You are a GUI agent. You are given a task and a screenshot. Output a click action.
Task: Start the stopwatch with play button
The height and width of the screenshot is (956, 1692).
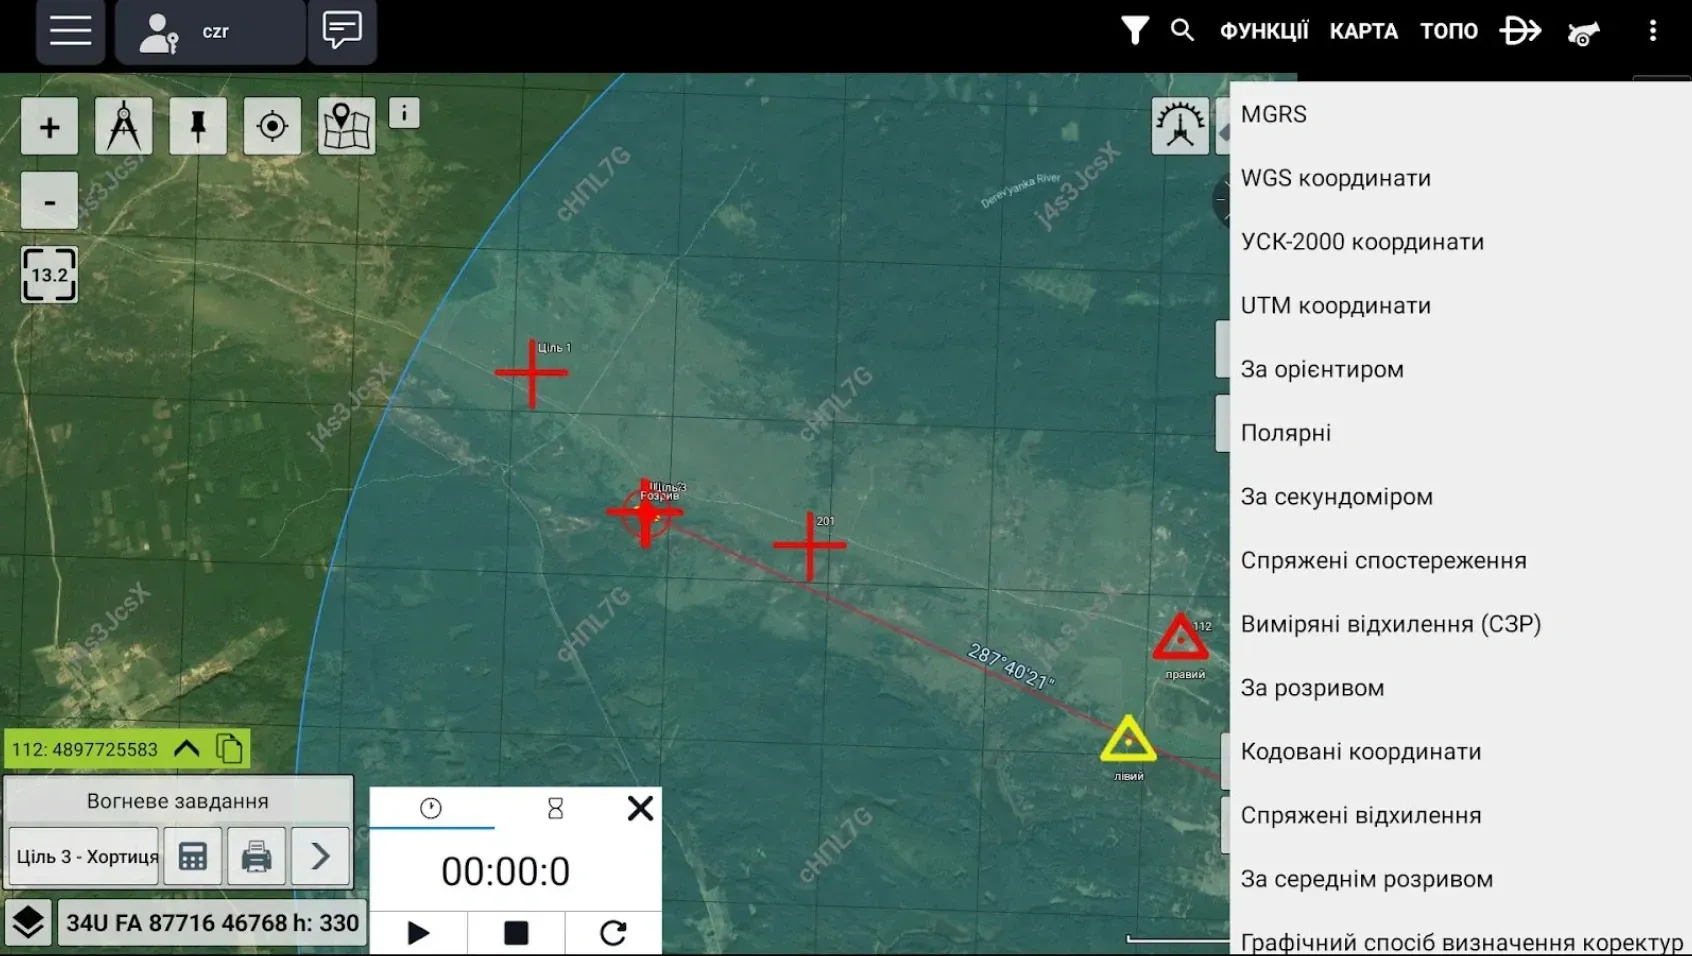click(418, 933)
